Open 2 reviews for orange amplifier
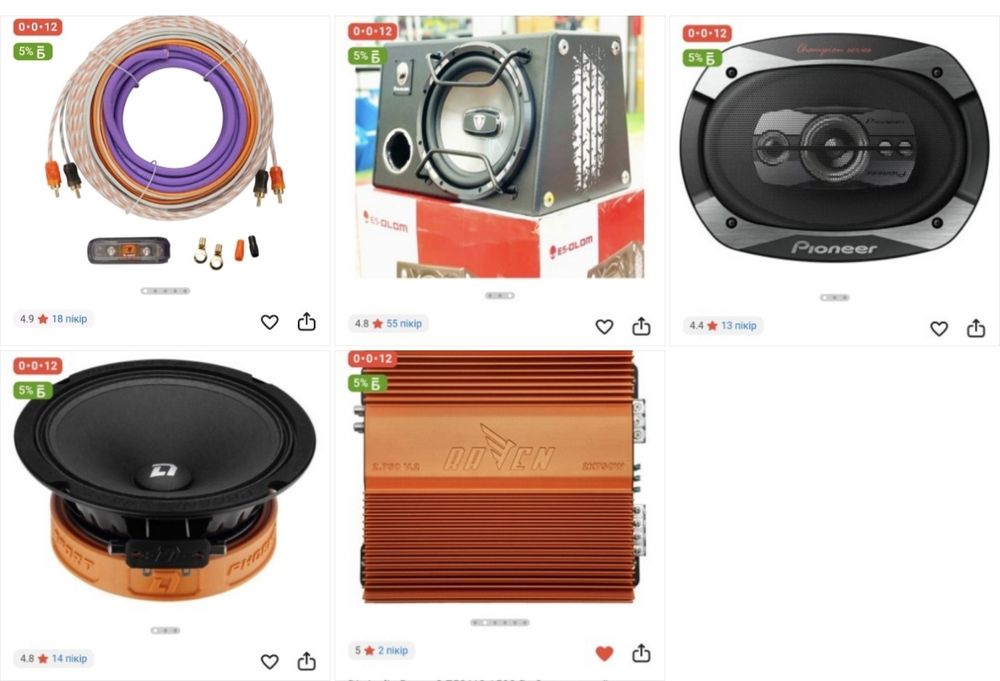Screen dimensions: 1000x681 coord(392,650)
